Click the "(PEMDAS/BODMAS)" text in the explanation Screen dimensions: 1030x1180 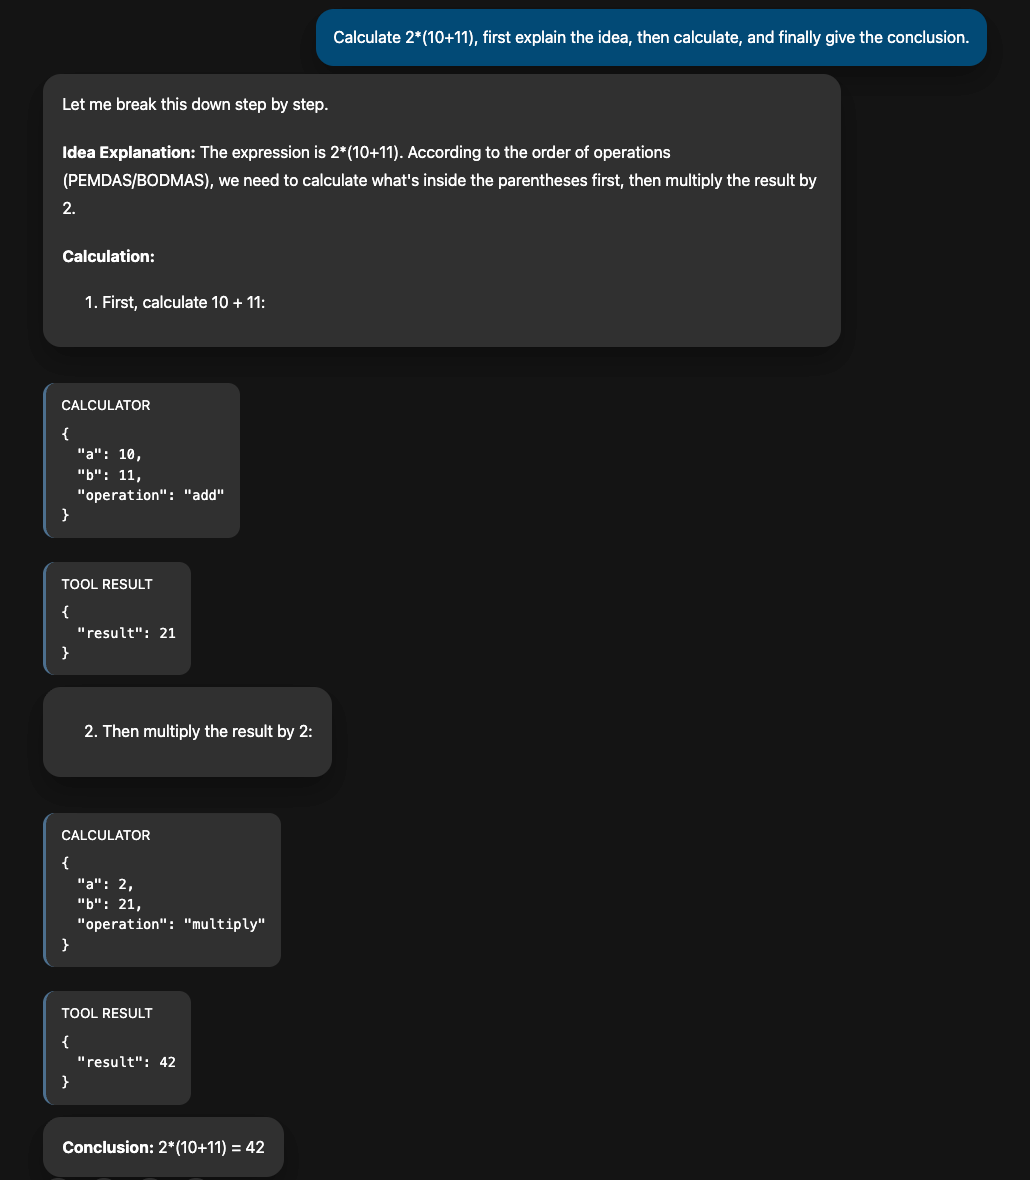click(133, 182)
